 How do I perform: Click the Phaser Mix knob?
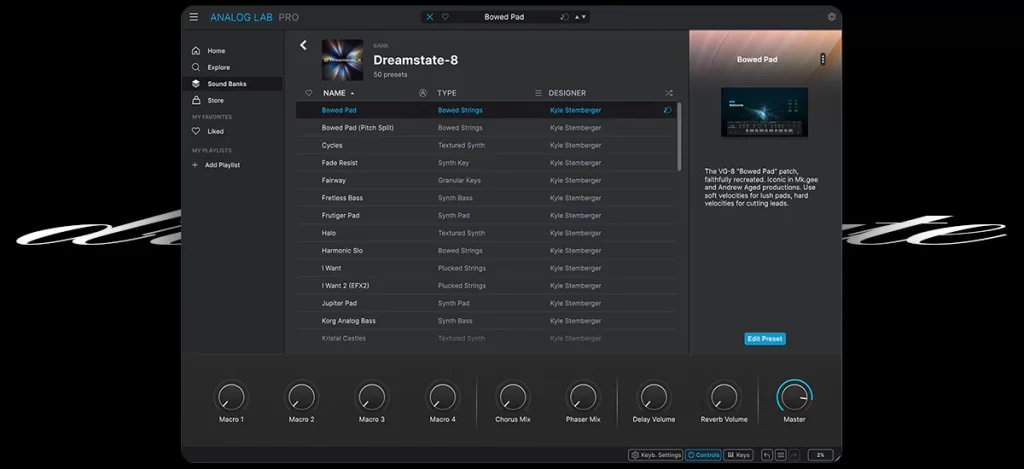583,396
